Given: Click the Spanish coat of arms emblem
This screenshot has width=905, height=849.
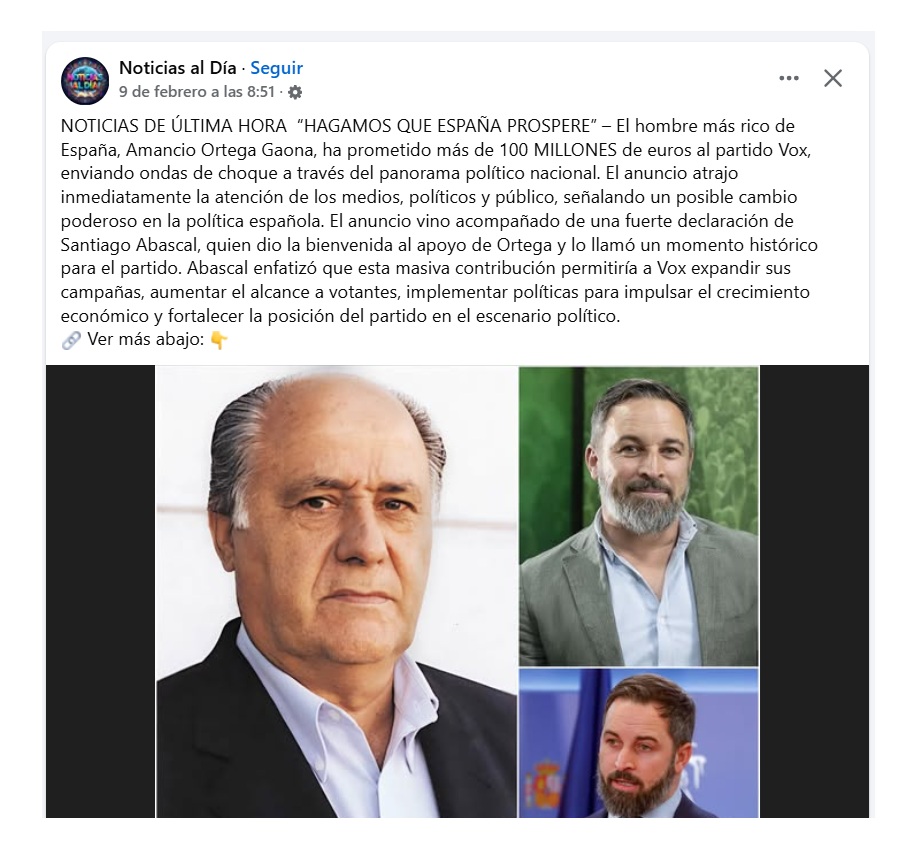Looking at the screenshot, I should coord(542,786).
